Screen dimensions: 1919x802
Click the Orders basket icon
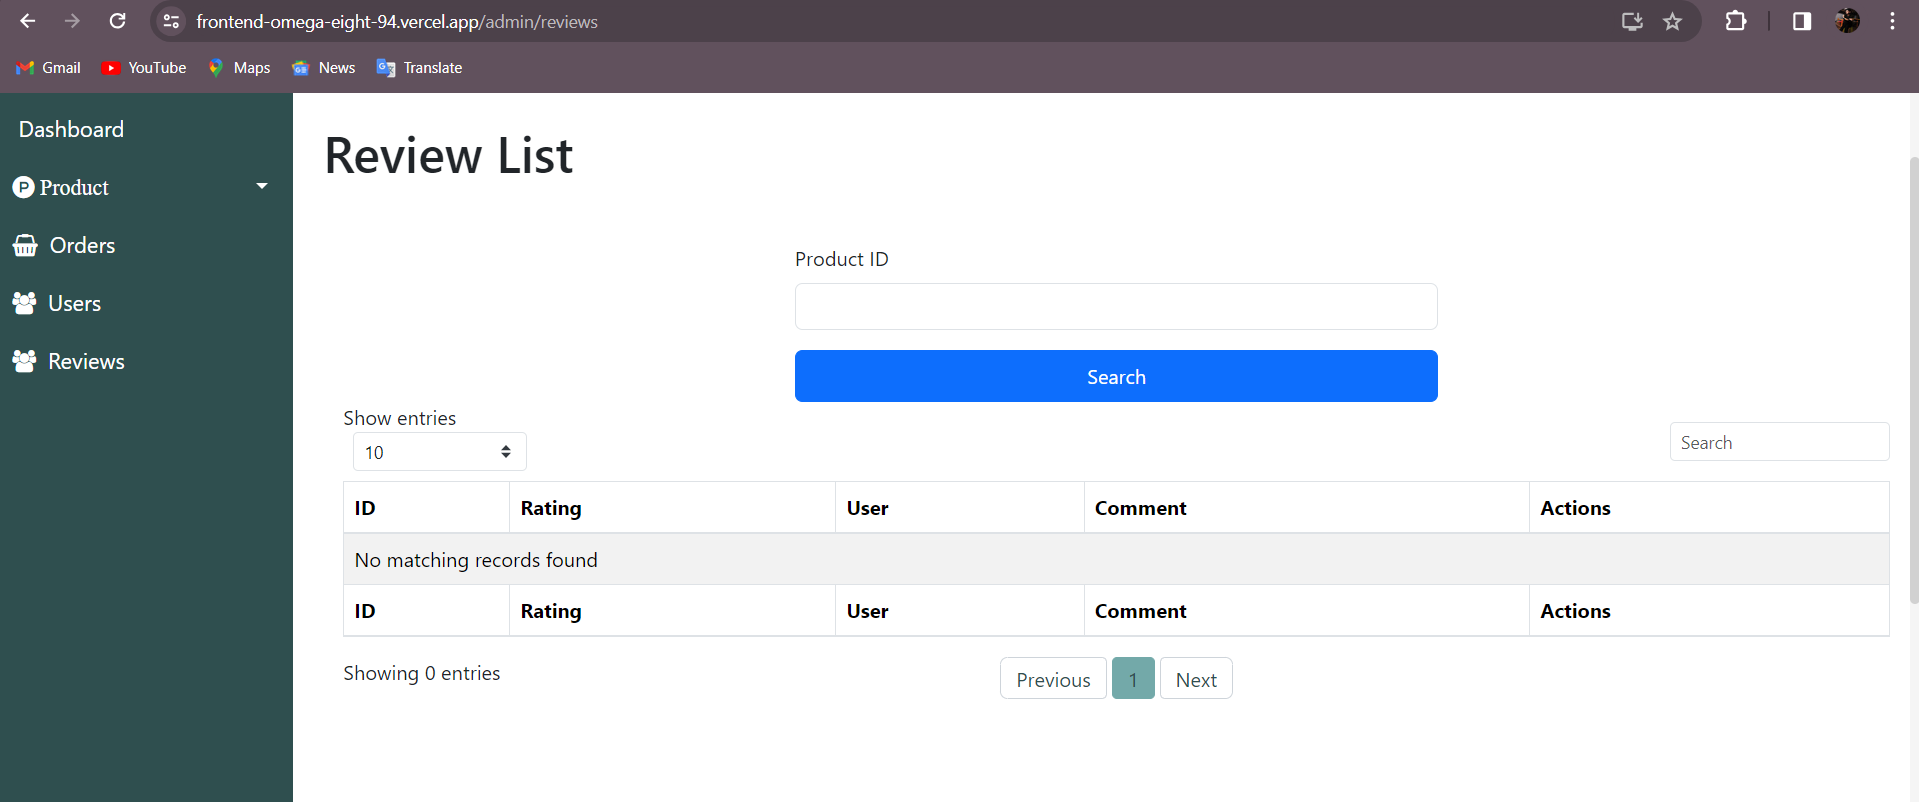[x=25, y=245]
